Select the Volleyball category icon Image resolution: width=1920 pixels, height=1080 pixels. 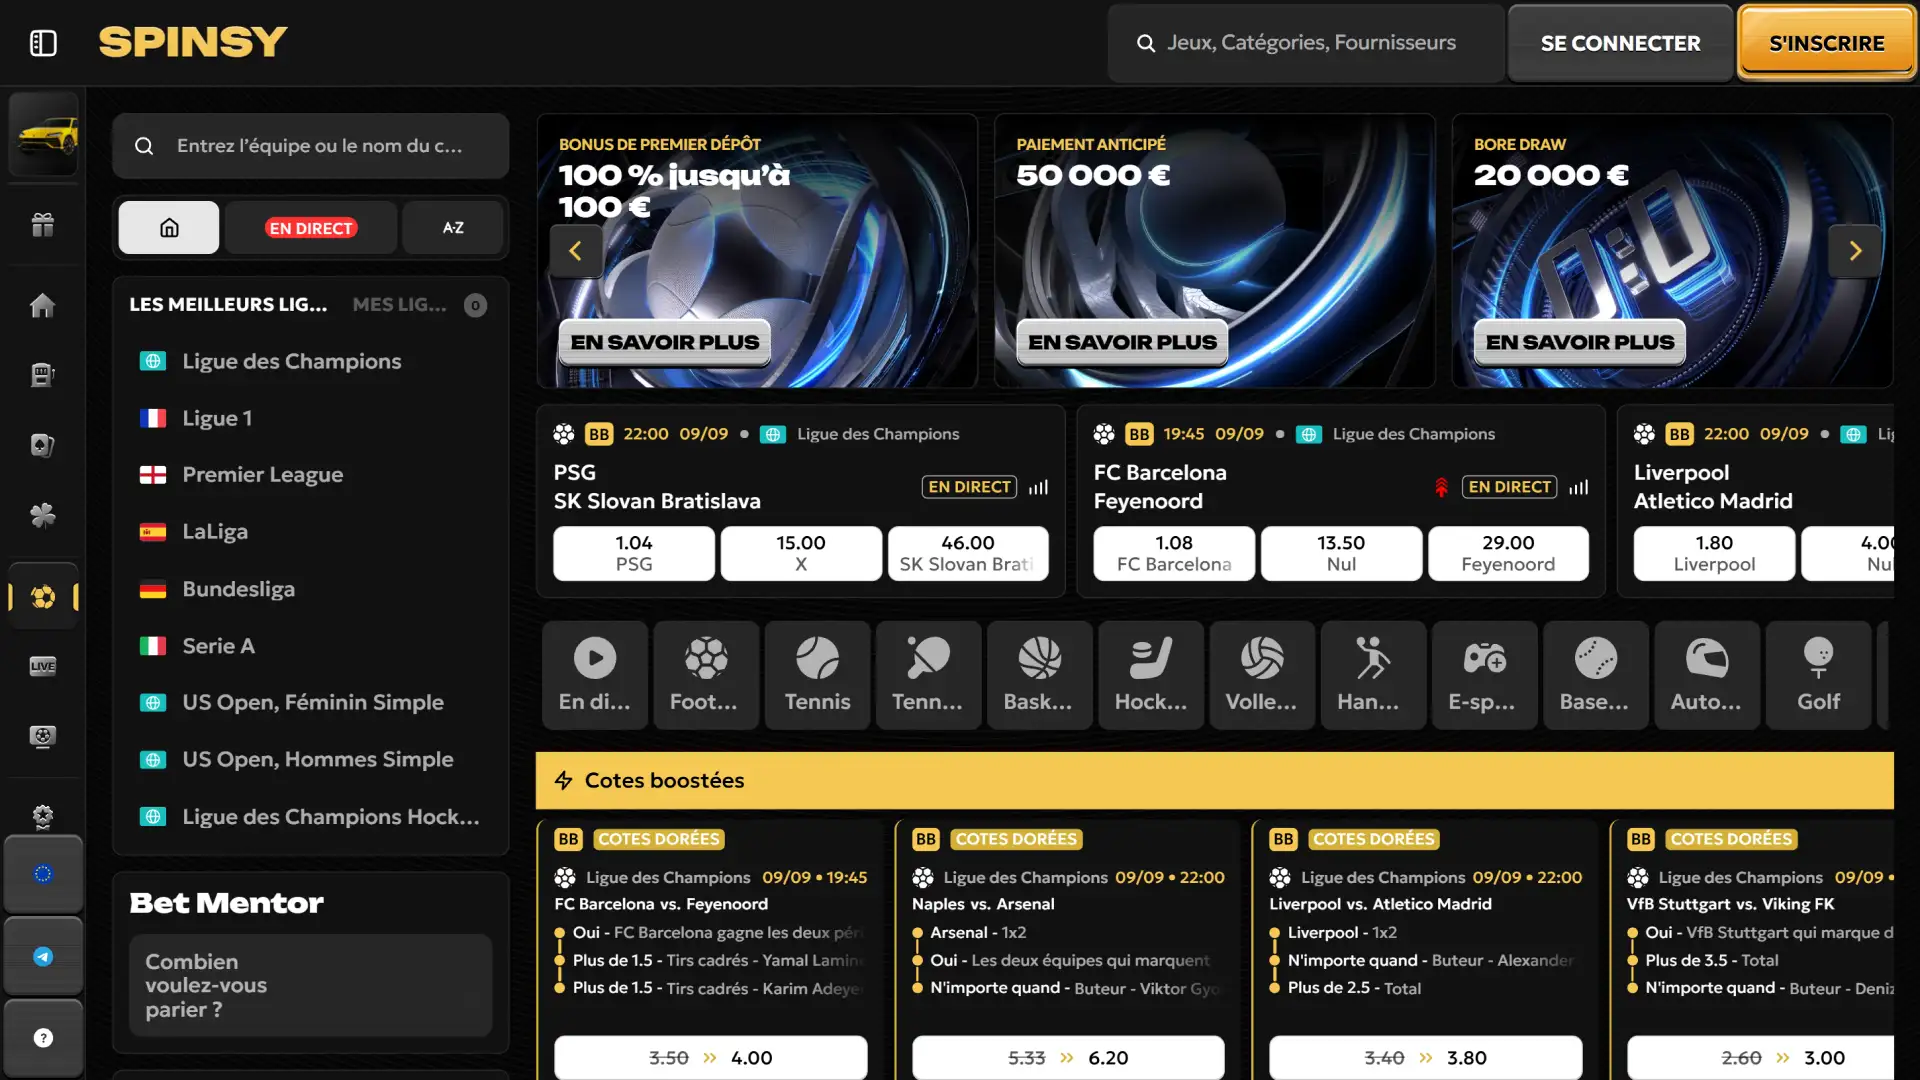point(1262,675)
